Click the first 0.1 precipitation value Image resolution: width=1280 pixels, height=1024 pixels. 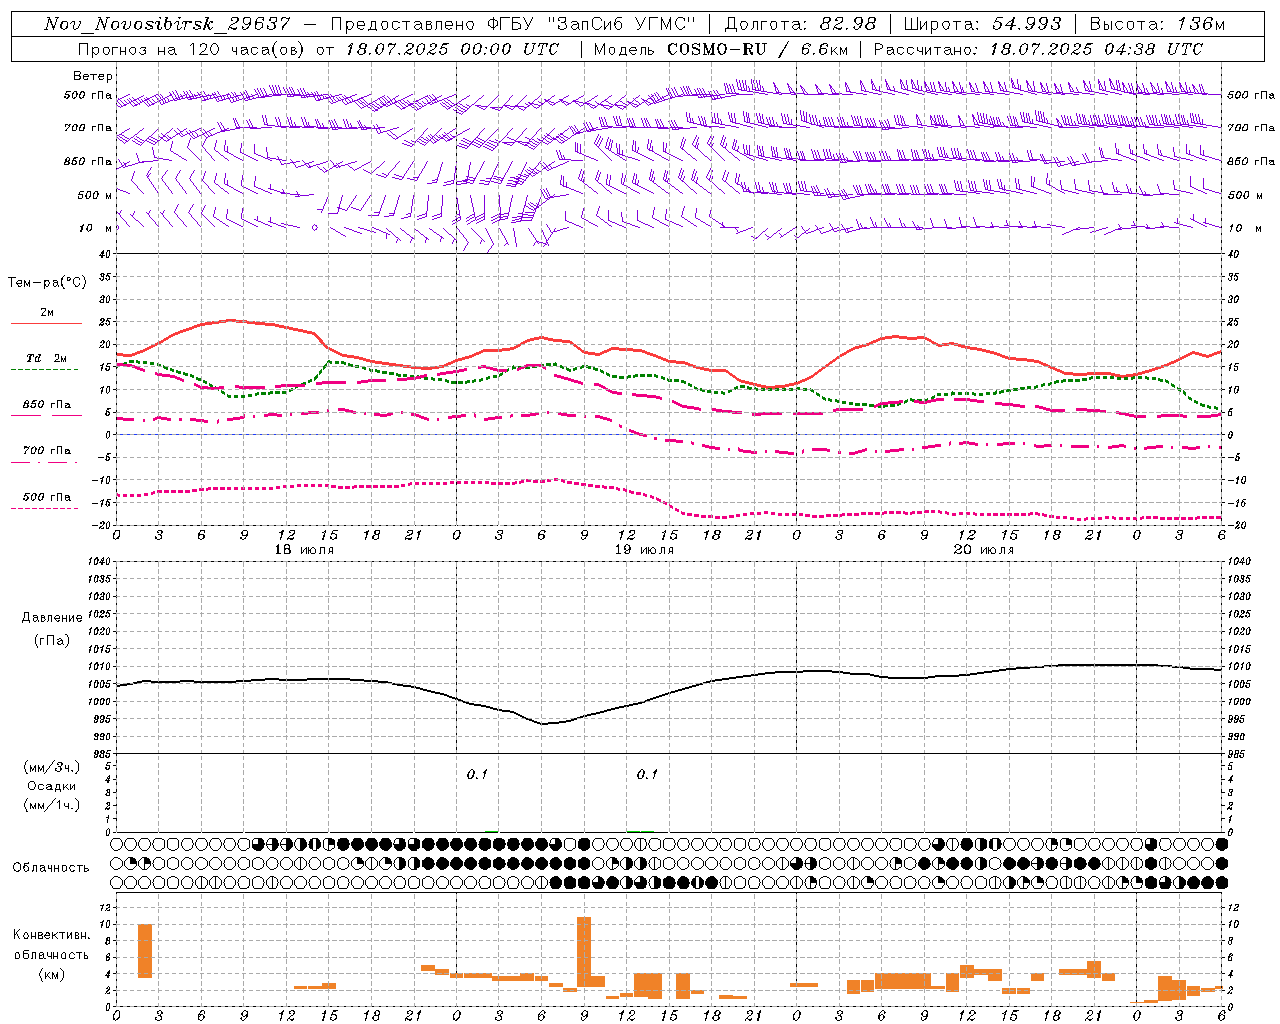pos(477,774)
